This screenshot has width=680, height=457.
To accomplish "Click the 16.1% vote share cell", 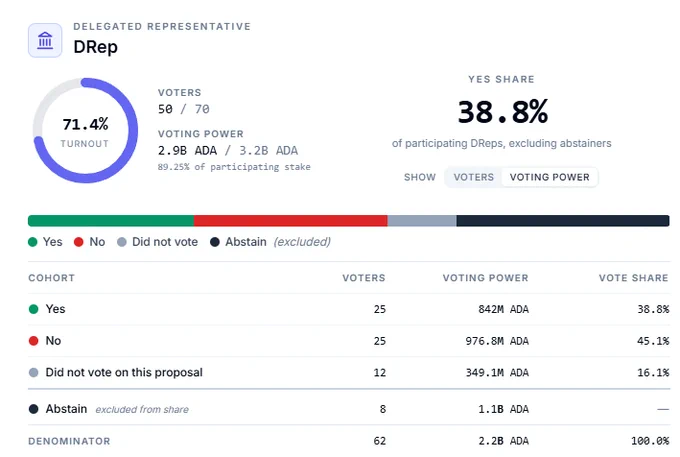I will tap(653, 373).
